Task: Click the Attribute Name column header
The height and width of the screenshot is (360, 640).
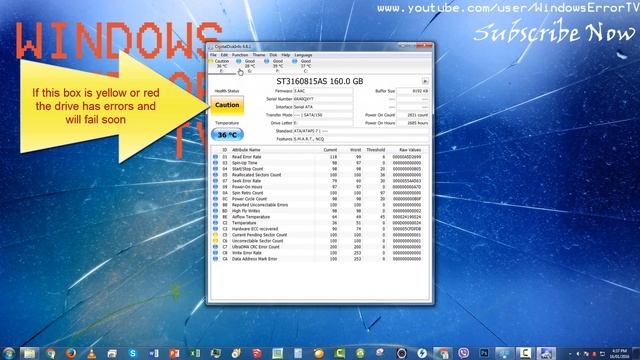Action: [246, 150]
